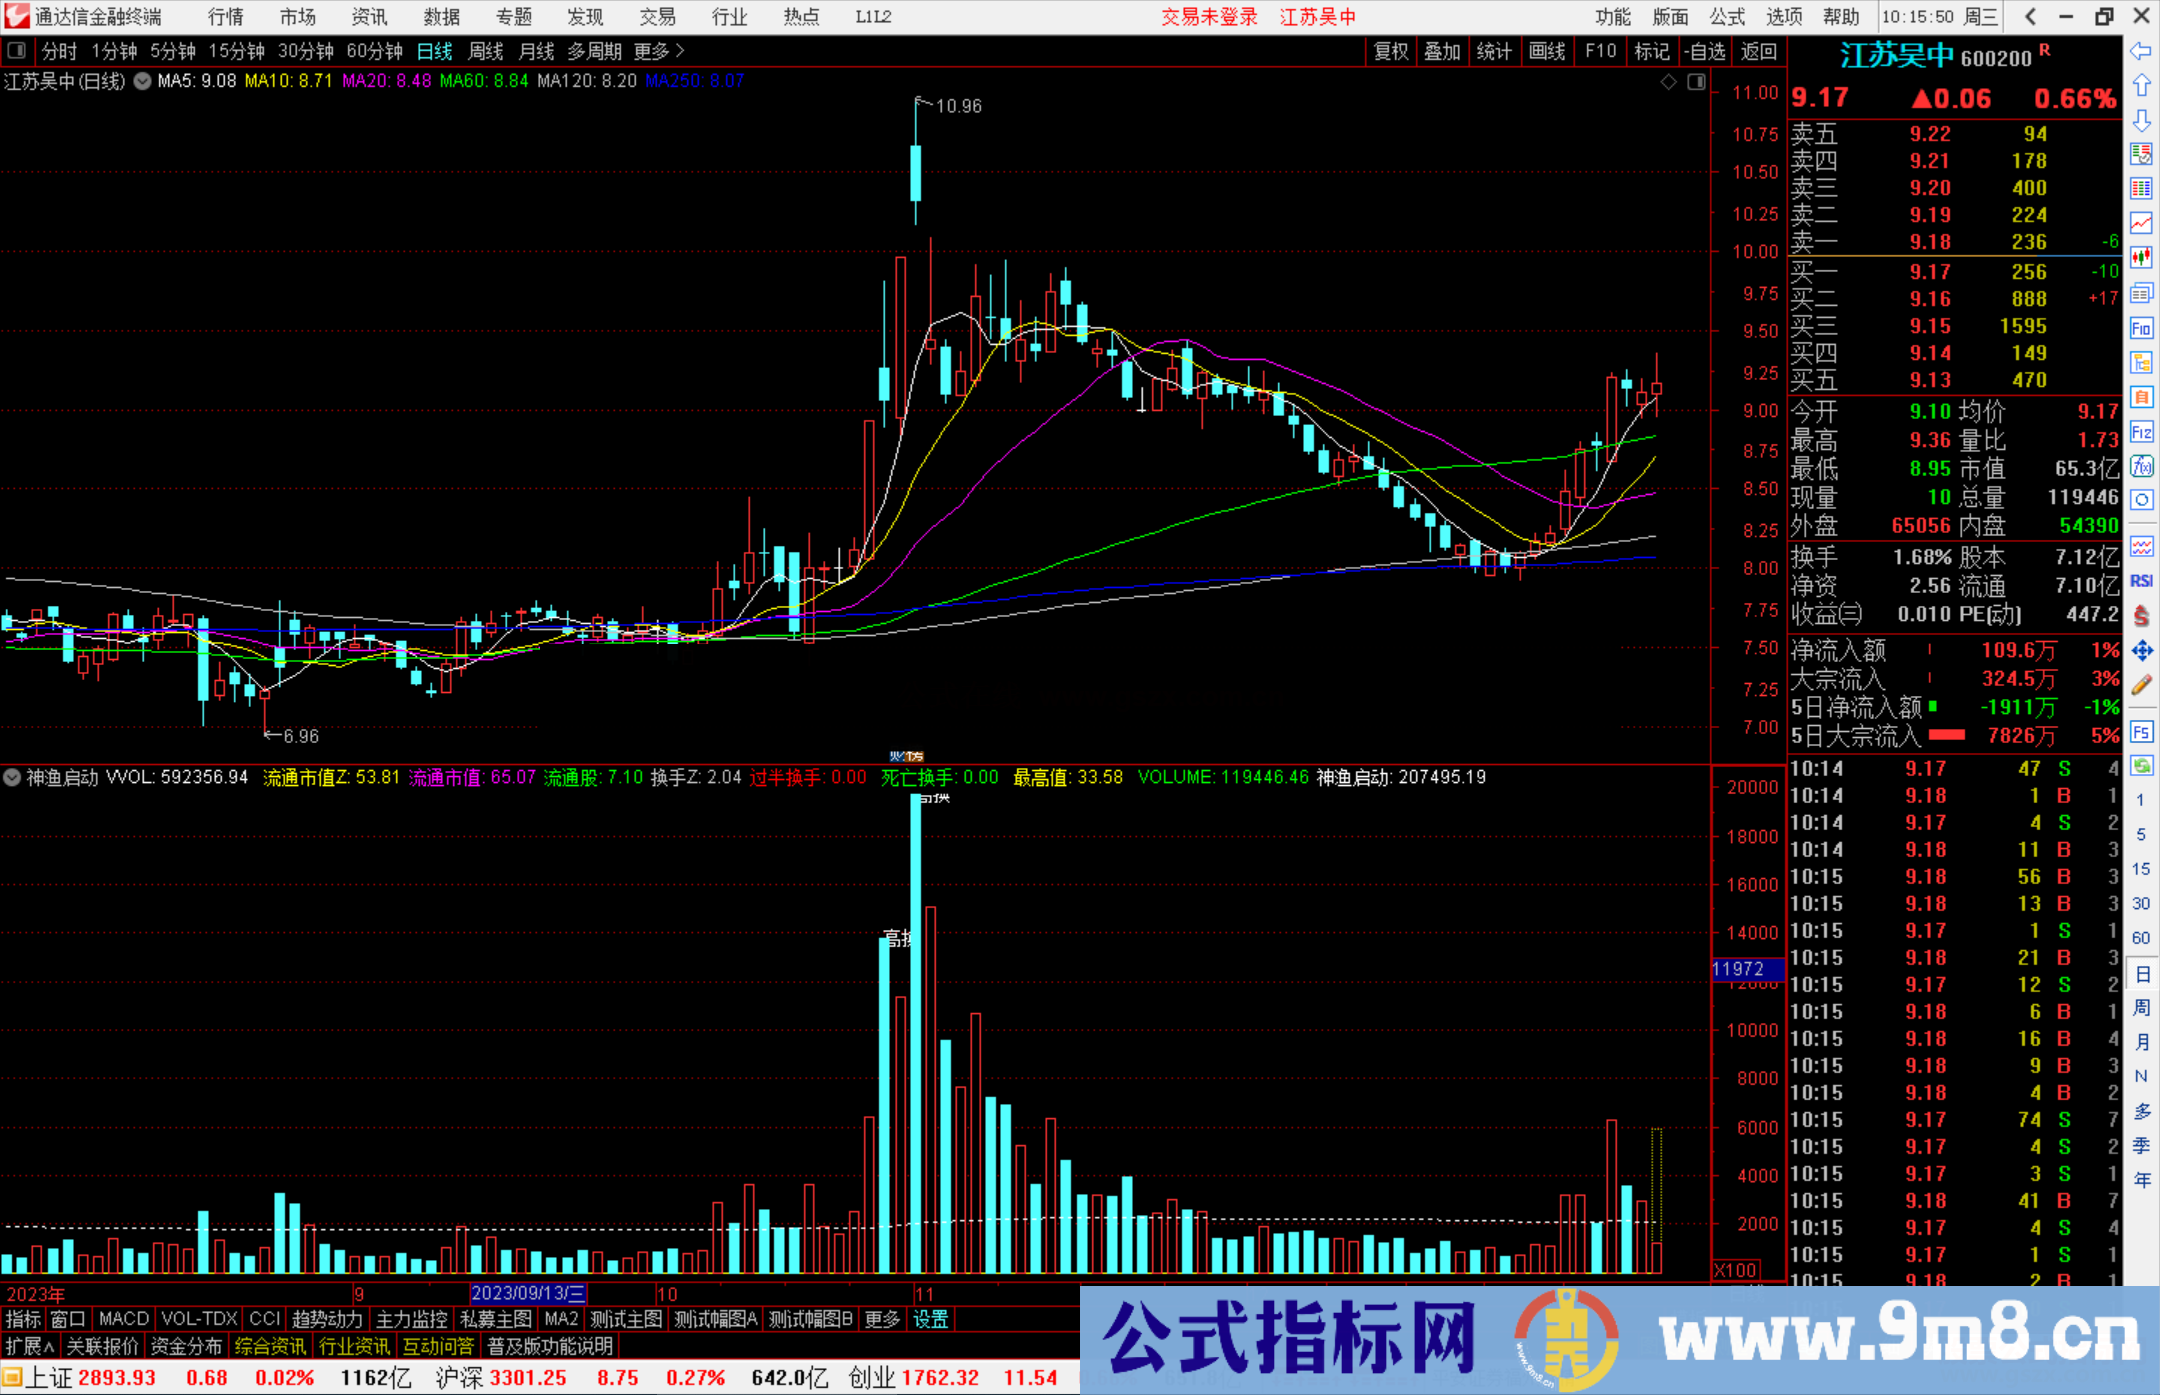The height and width of the screenshot is (1395, 2160).
Task: Click the formula f(x) icon in sidebar
Action: point(2141,467)
